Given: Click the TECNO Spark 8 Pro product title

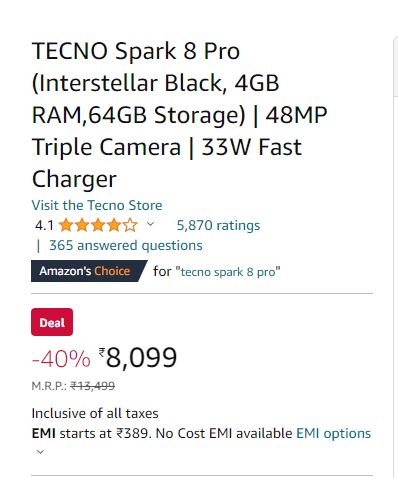Looking at the screenshot, I should [x=179, y=115].
